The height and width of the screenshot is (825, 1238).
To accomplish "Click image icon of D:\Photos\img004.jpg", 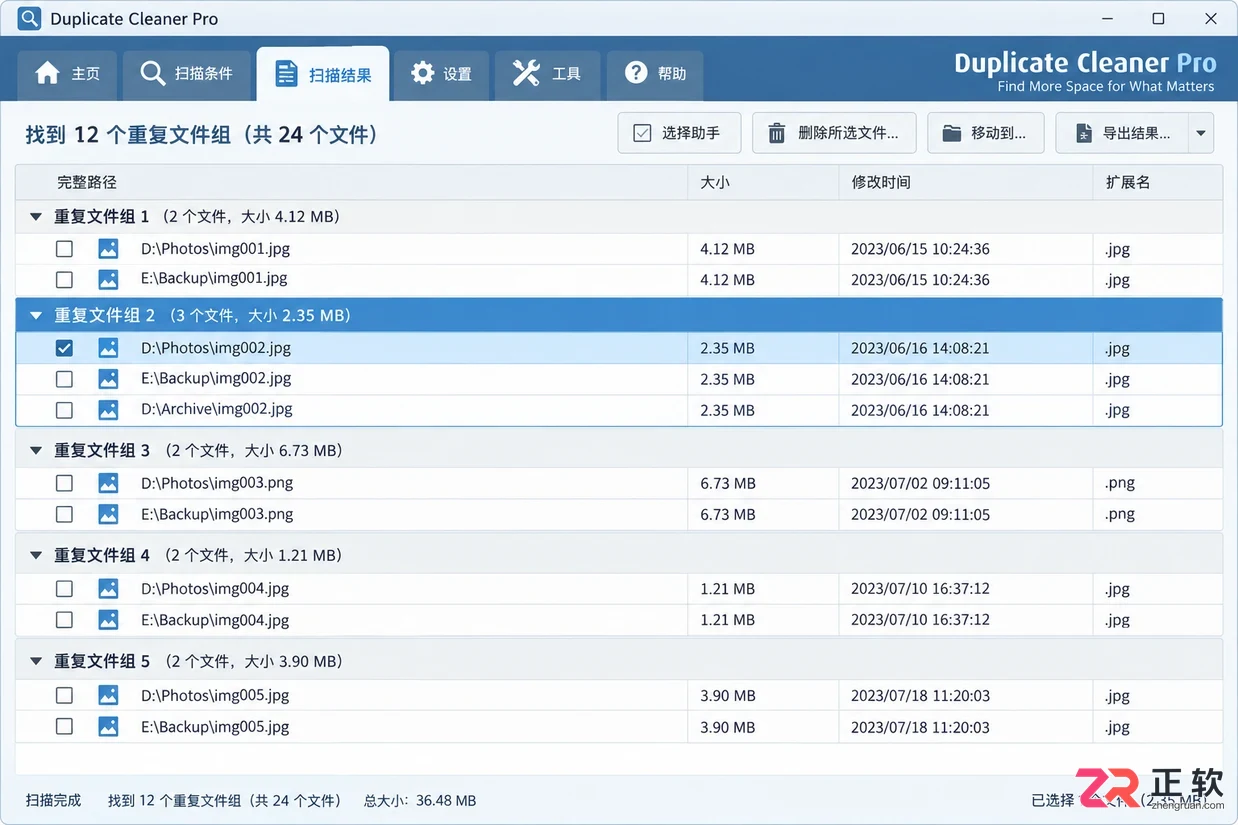I will (x=108, y=589).
